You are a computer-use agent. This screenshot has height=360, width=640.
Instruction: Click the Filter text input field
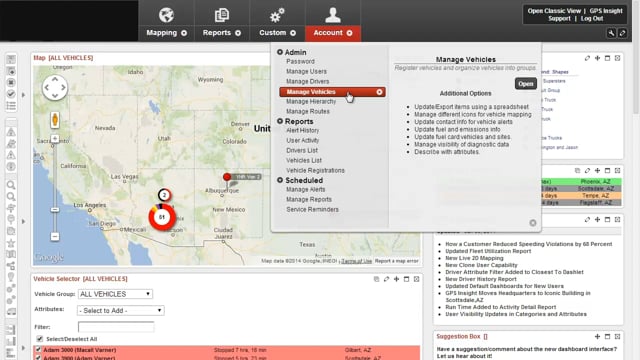tap(116, 327)
